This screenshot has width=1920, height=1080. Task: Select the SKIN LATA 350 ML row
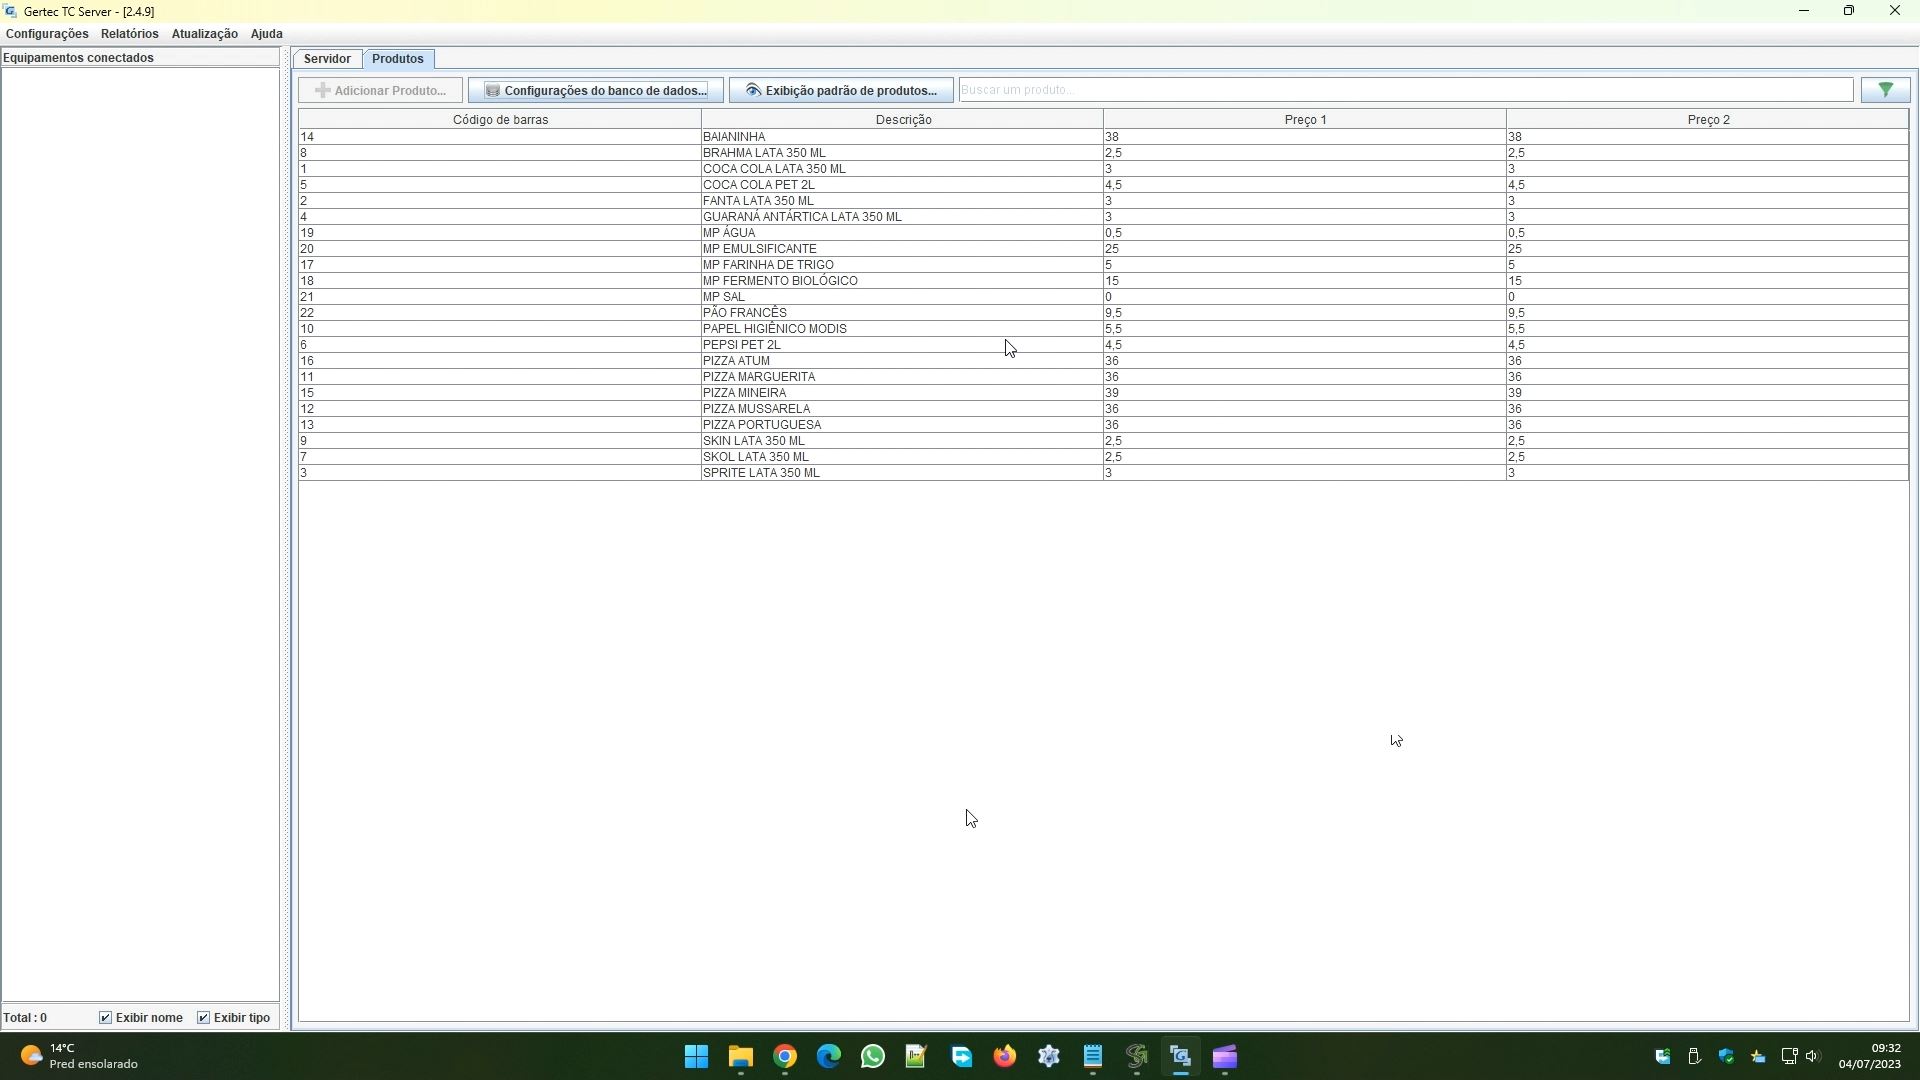1104,441
